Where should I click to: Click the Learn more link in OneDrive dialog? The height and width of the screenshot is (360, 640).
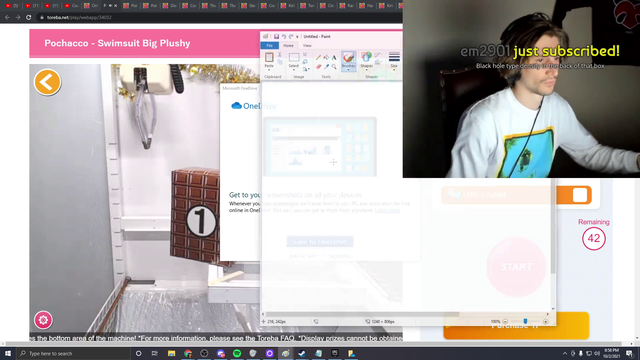pyautogui.click(x=387, y=210)
